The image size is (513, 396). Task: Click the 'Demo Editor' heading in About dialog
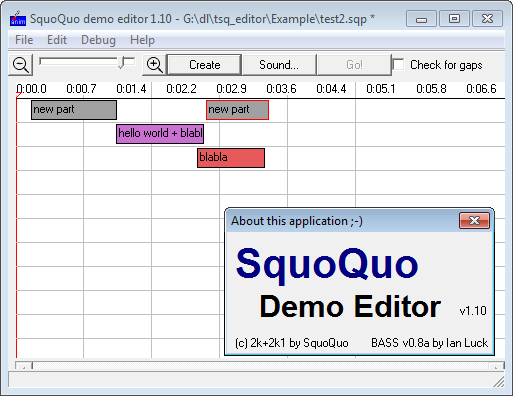[350, 307]
